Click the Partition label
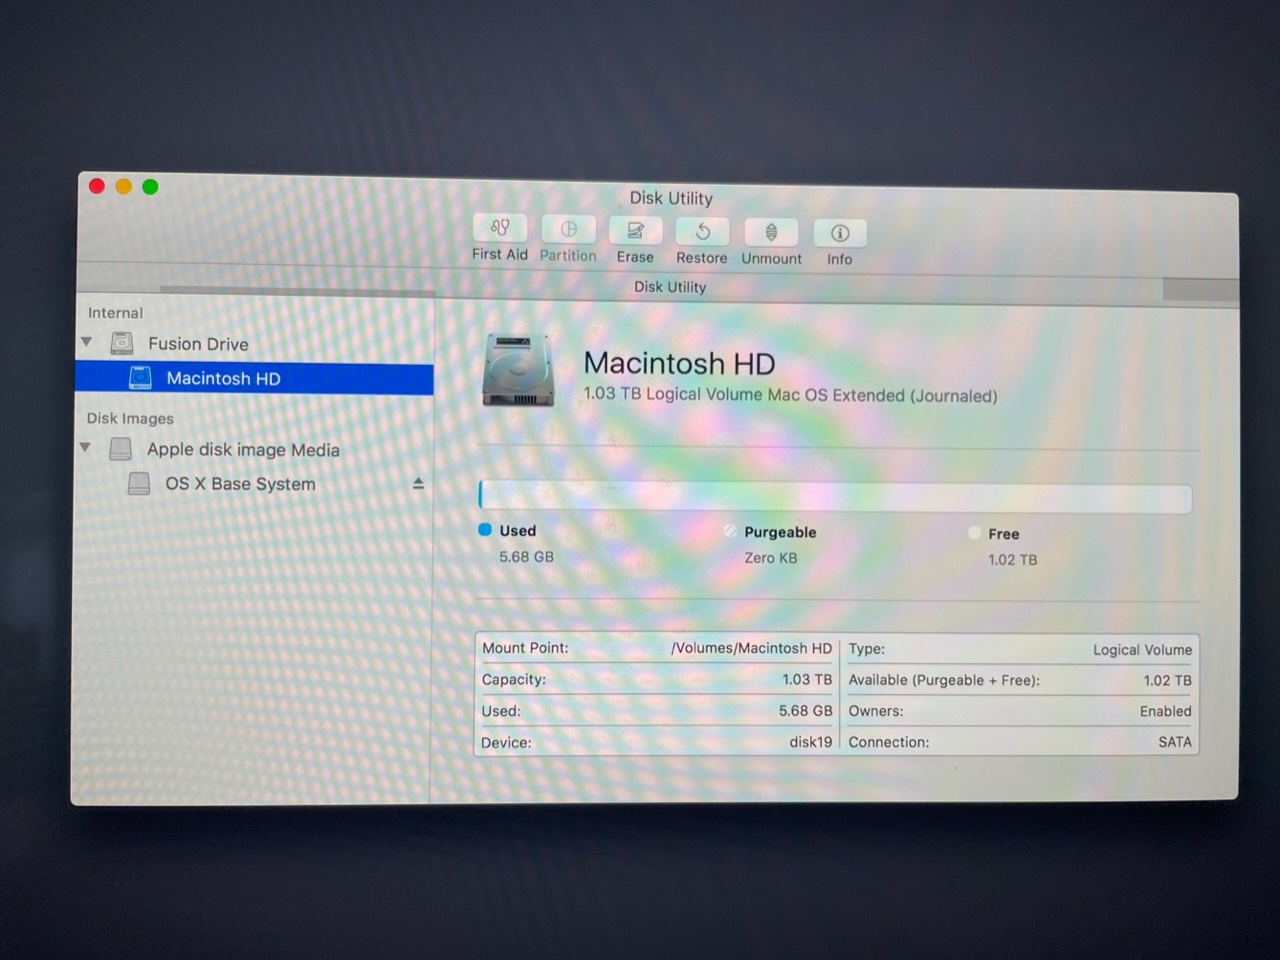 click(568, 255)
